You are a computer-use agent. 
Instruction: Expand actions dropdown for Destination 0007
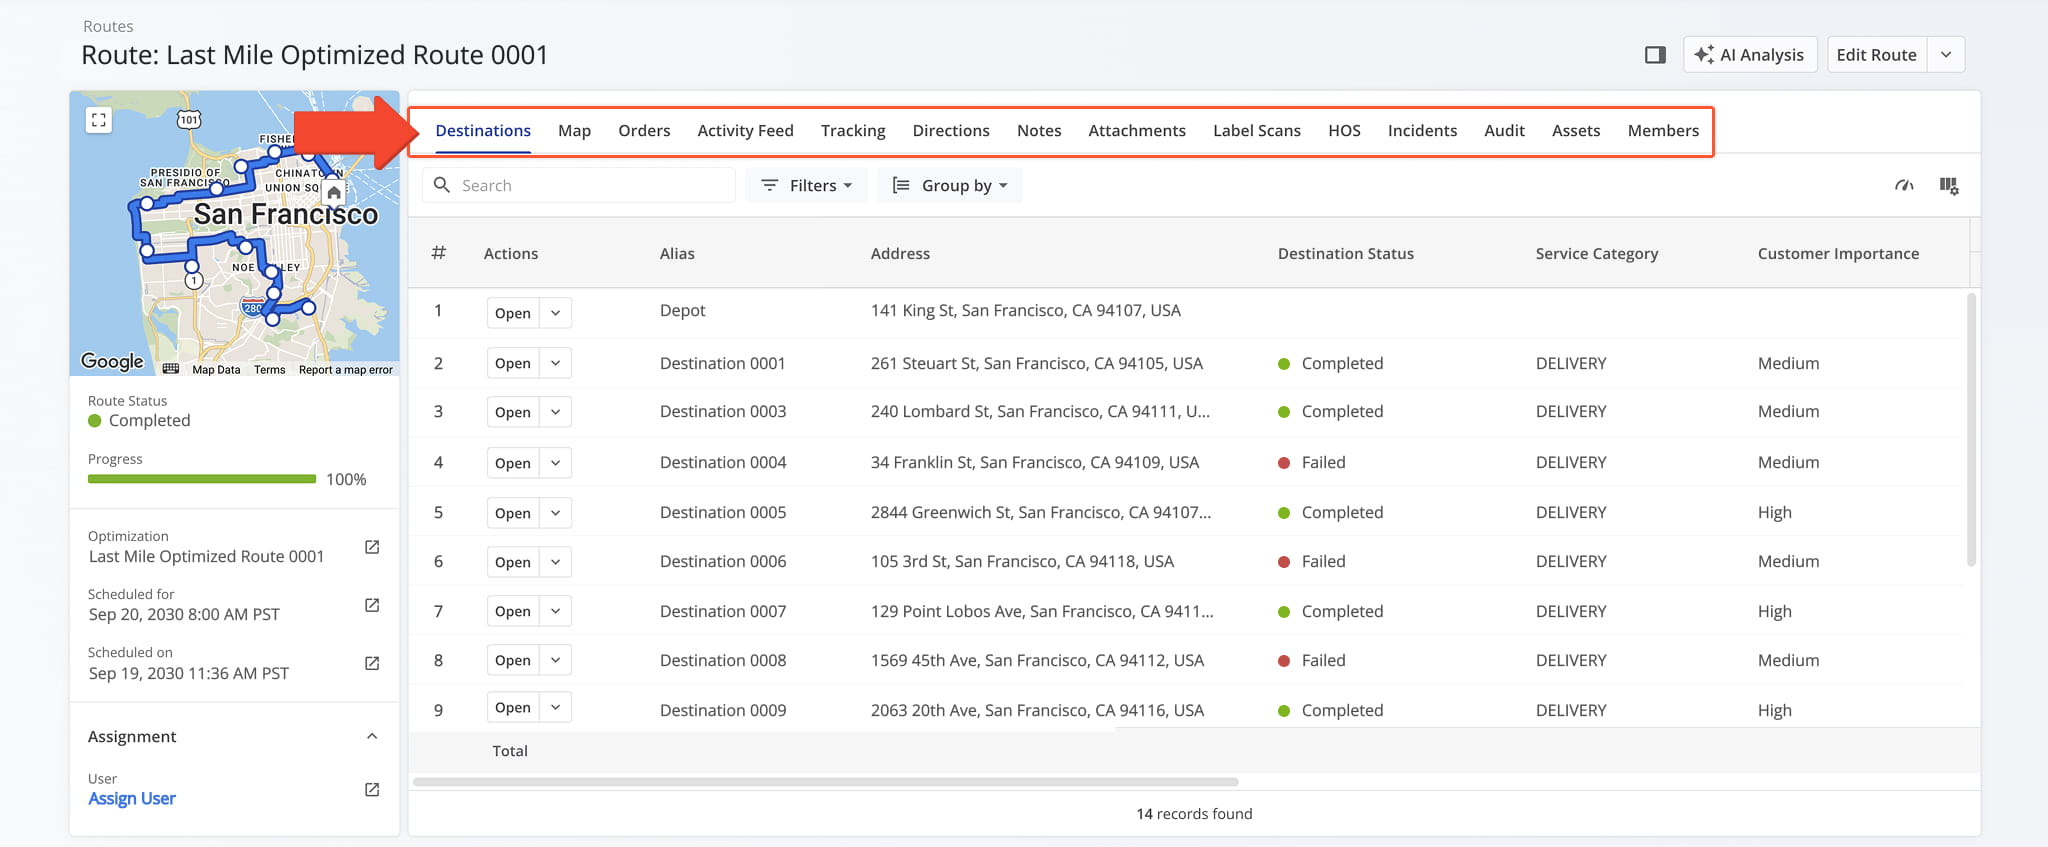coord(555,611)
